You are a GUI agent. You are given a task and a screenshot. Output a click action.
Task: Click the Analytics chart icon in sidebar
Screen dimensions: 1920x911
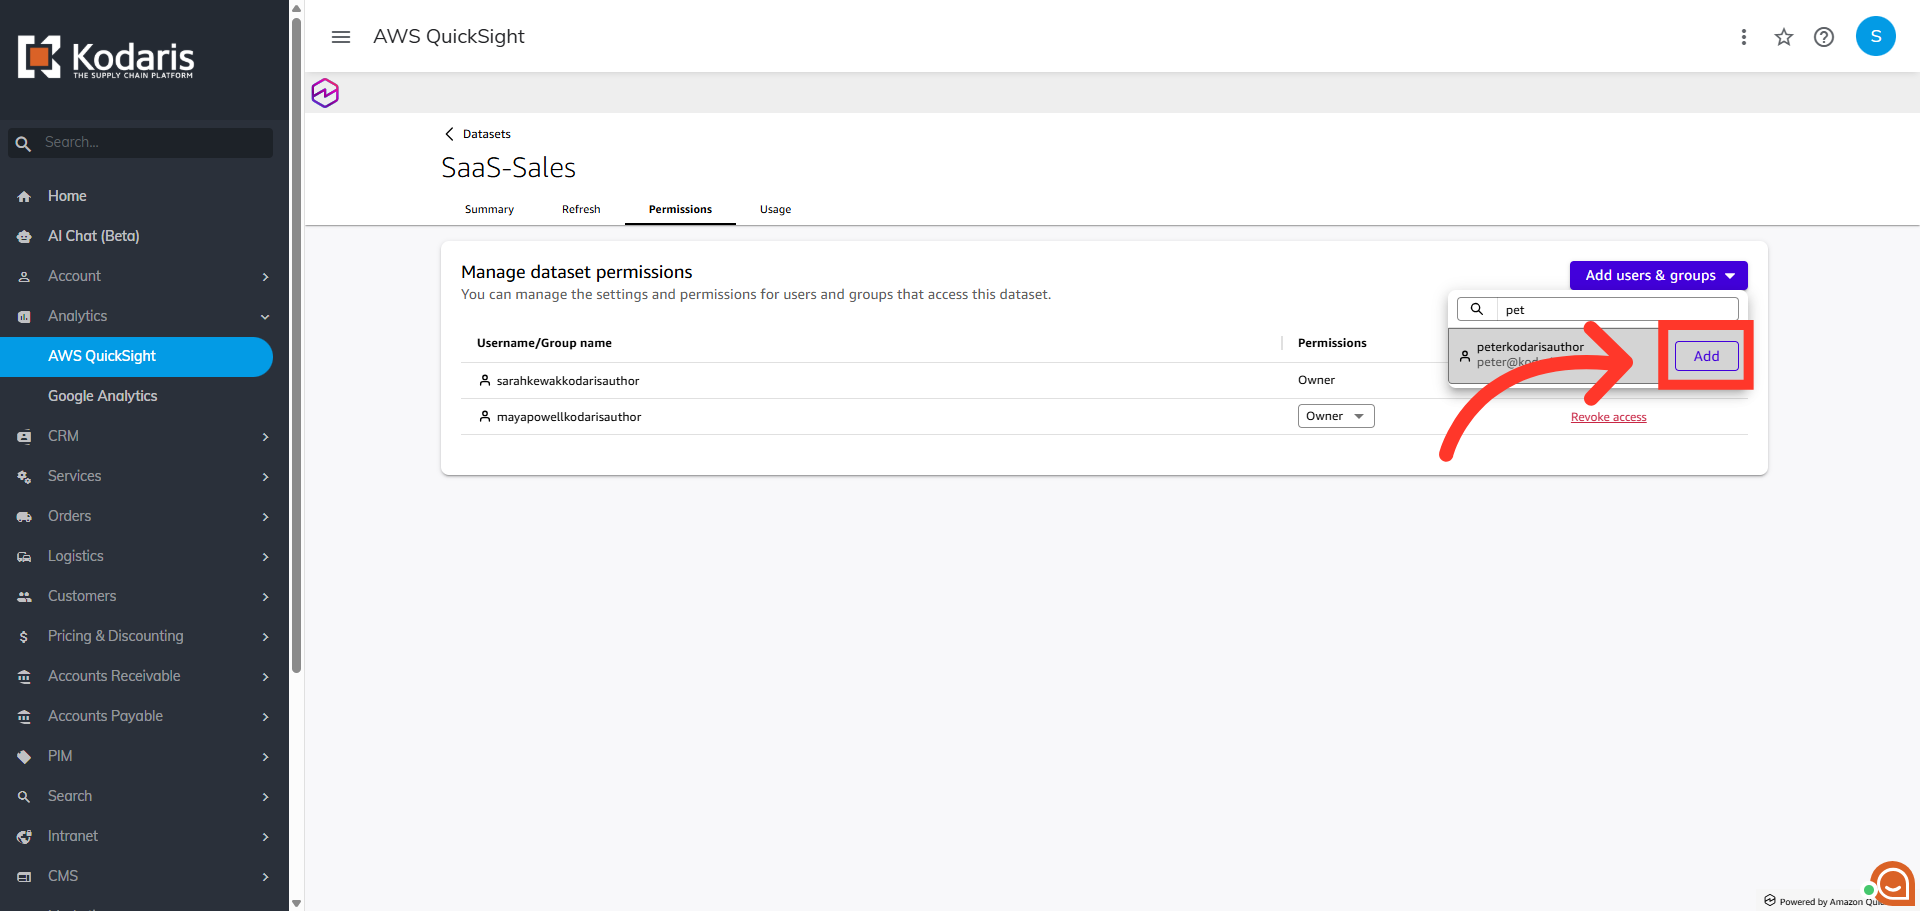24,317
